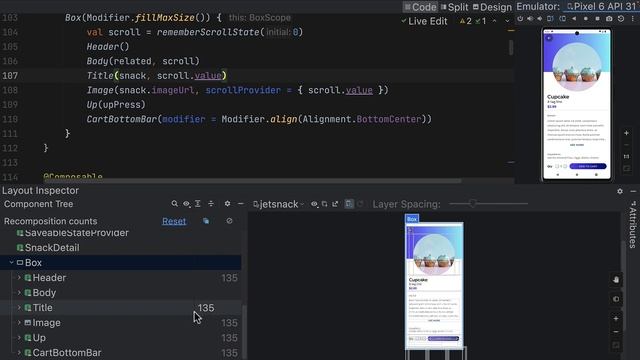This screenshot has width=640, height=360.
Task: Open Component Tree gear options
Action: [227, 204]
